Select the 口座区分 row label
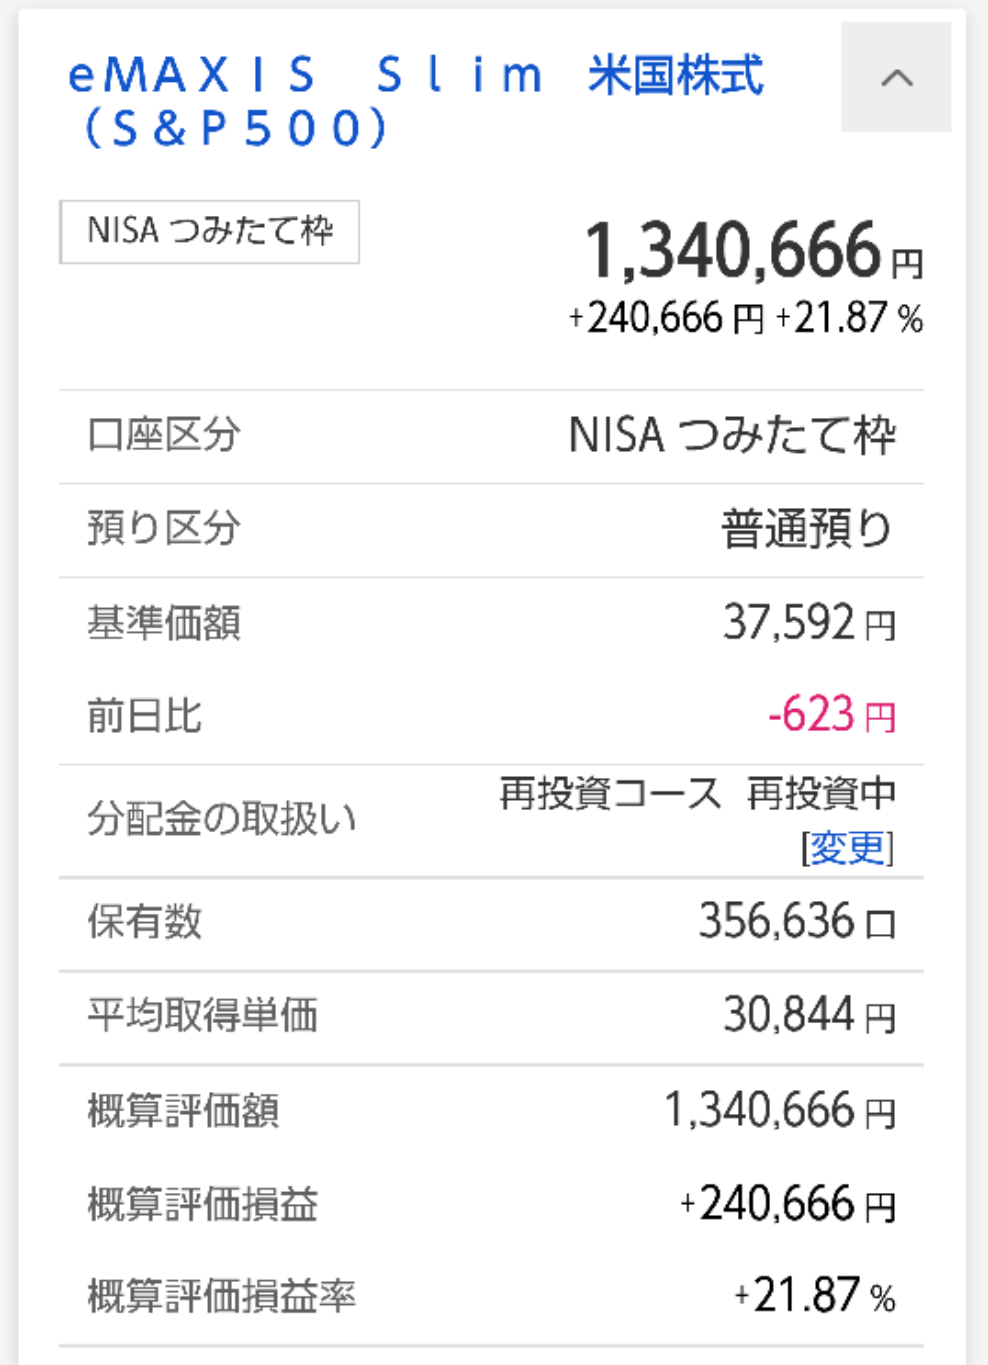Screen dimensions: 988x1365 (x=164, y=436)
